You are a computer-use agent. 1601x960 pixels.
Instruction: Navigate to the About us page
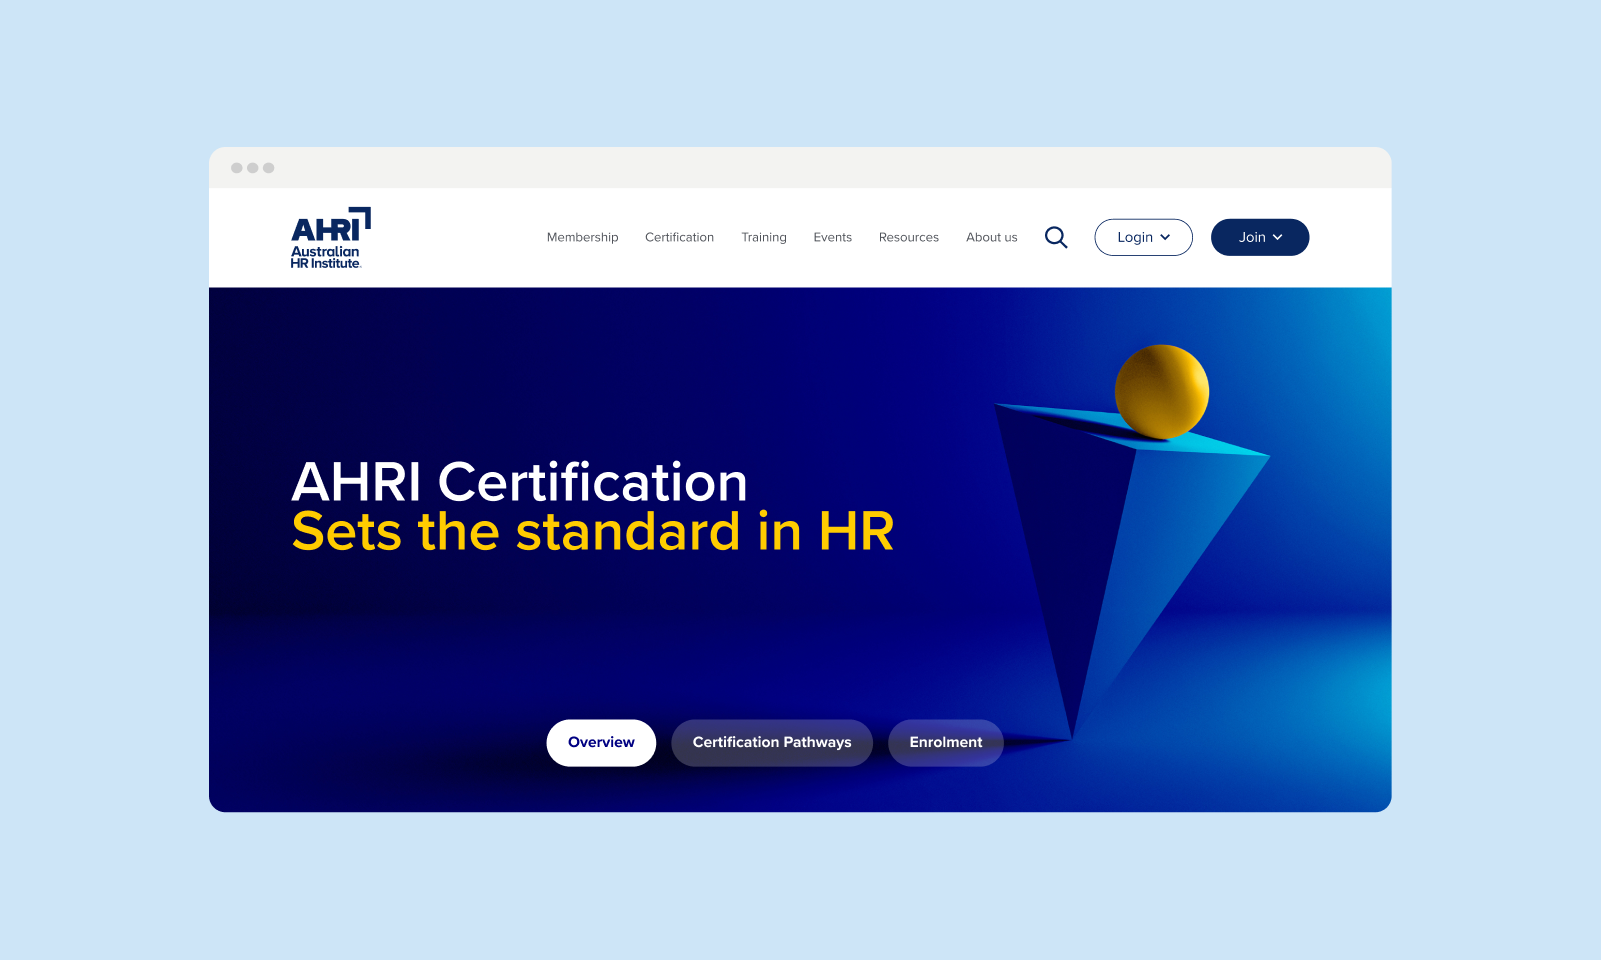coord(991,237)
